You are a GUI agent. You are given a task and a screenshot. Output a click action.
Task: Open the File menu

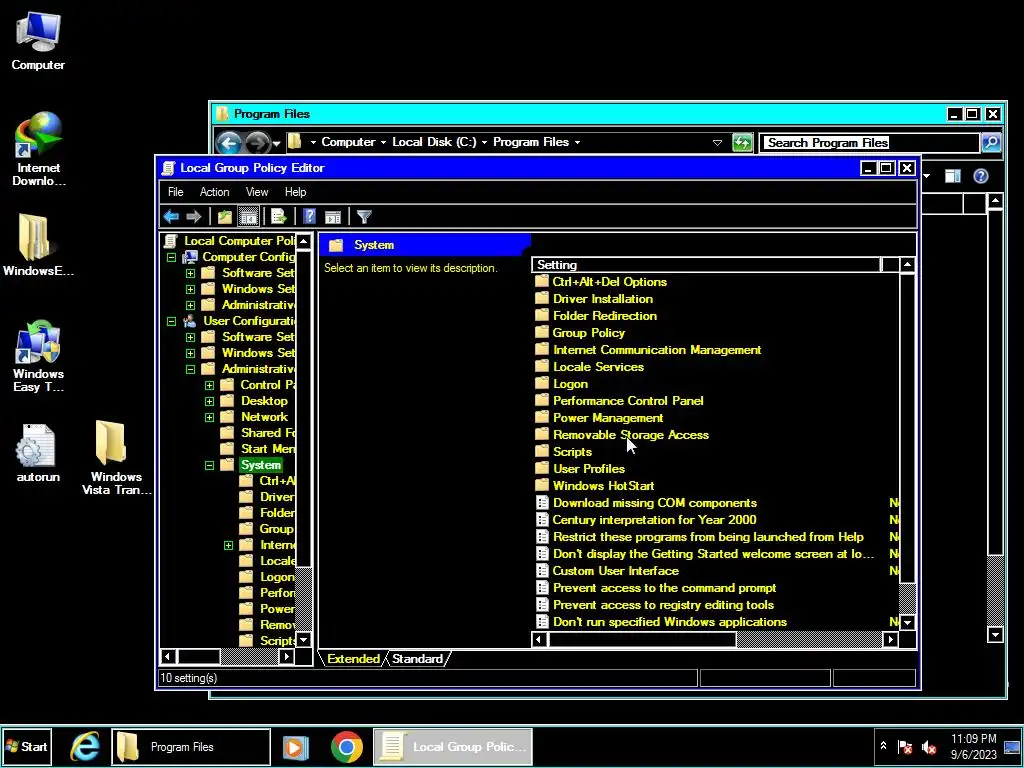176,192
